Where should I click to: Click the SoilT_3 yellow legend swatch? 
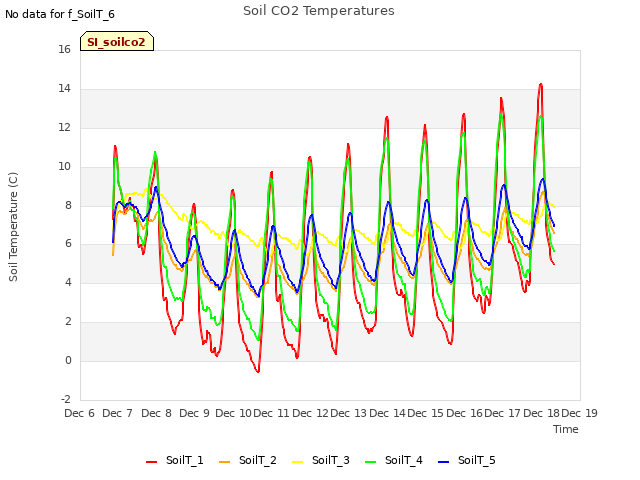click(x=298, y=462)
